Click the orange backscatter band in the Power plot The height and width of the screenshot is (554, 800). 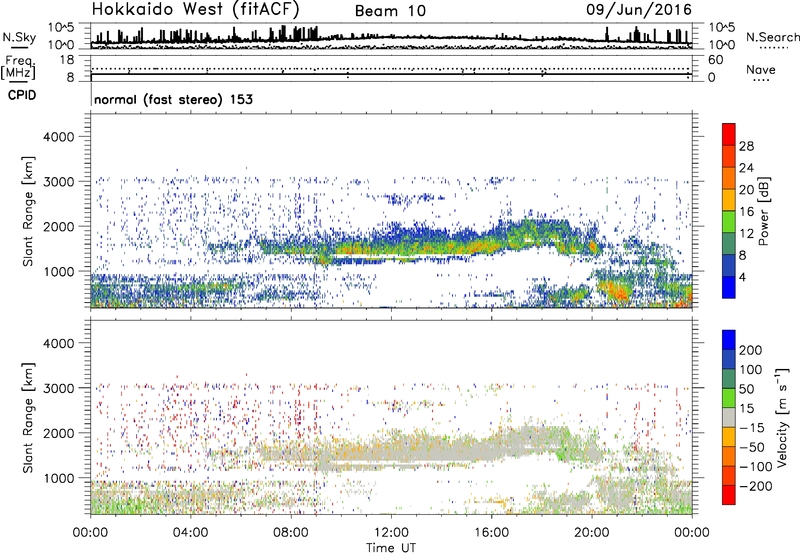[x=408, y=247]
